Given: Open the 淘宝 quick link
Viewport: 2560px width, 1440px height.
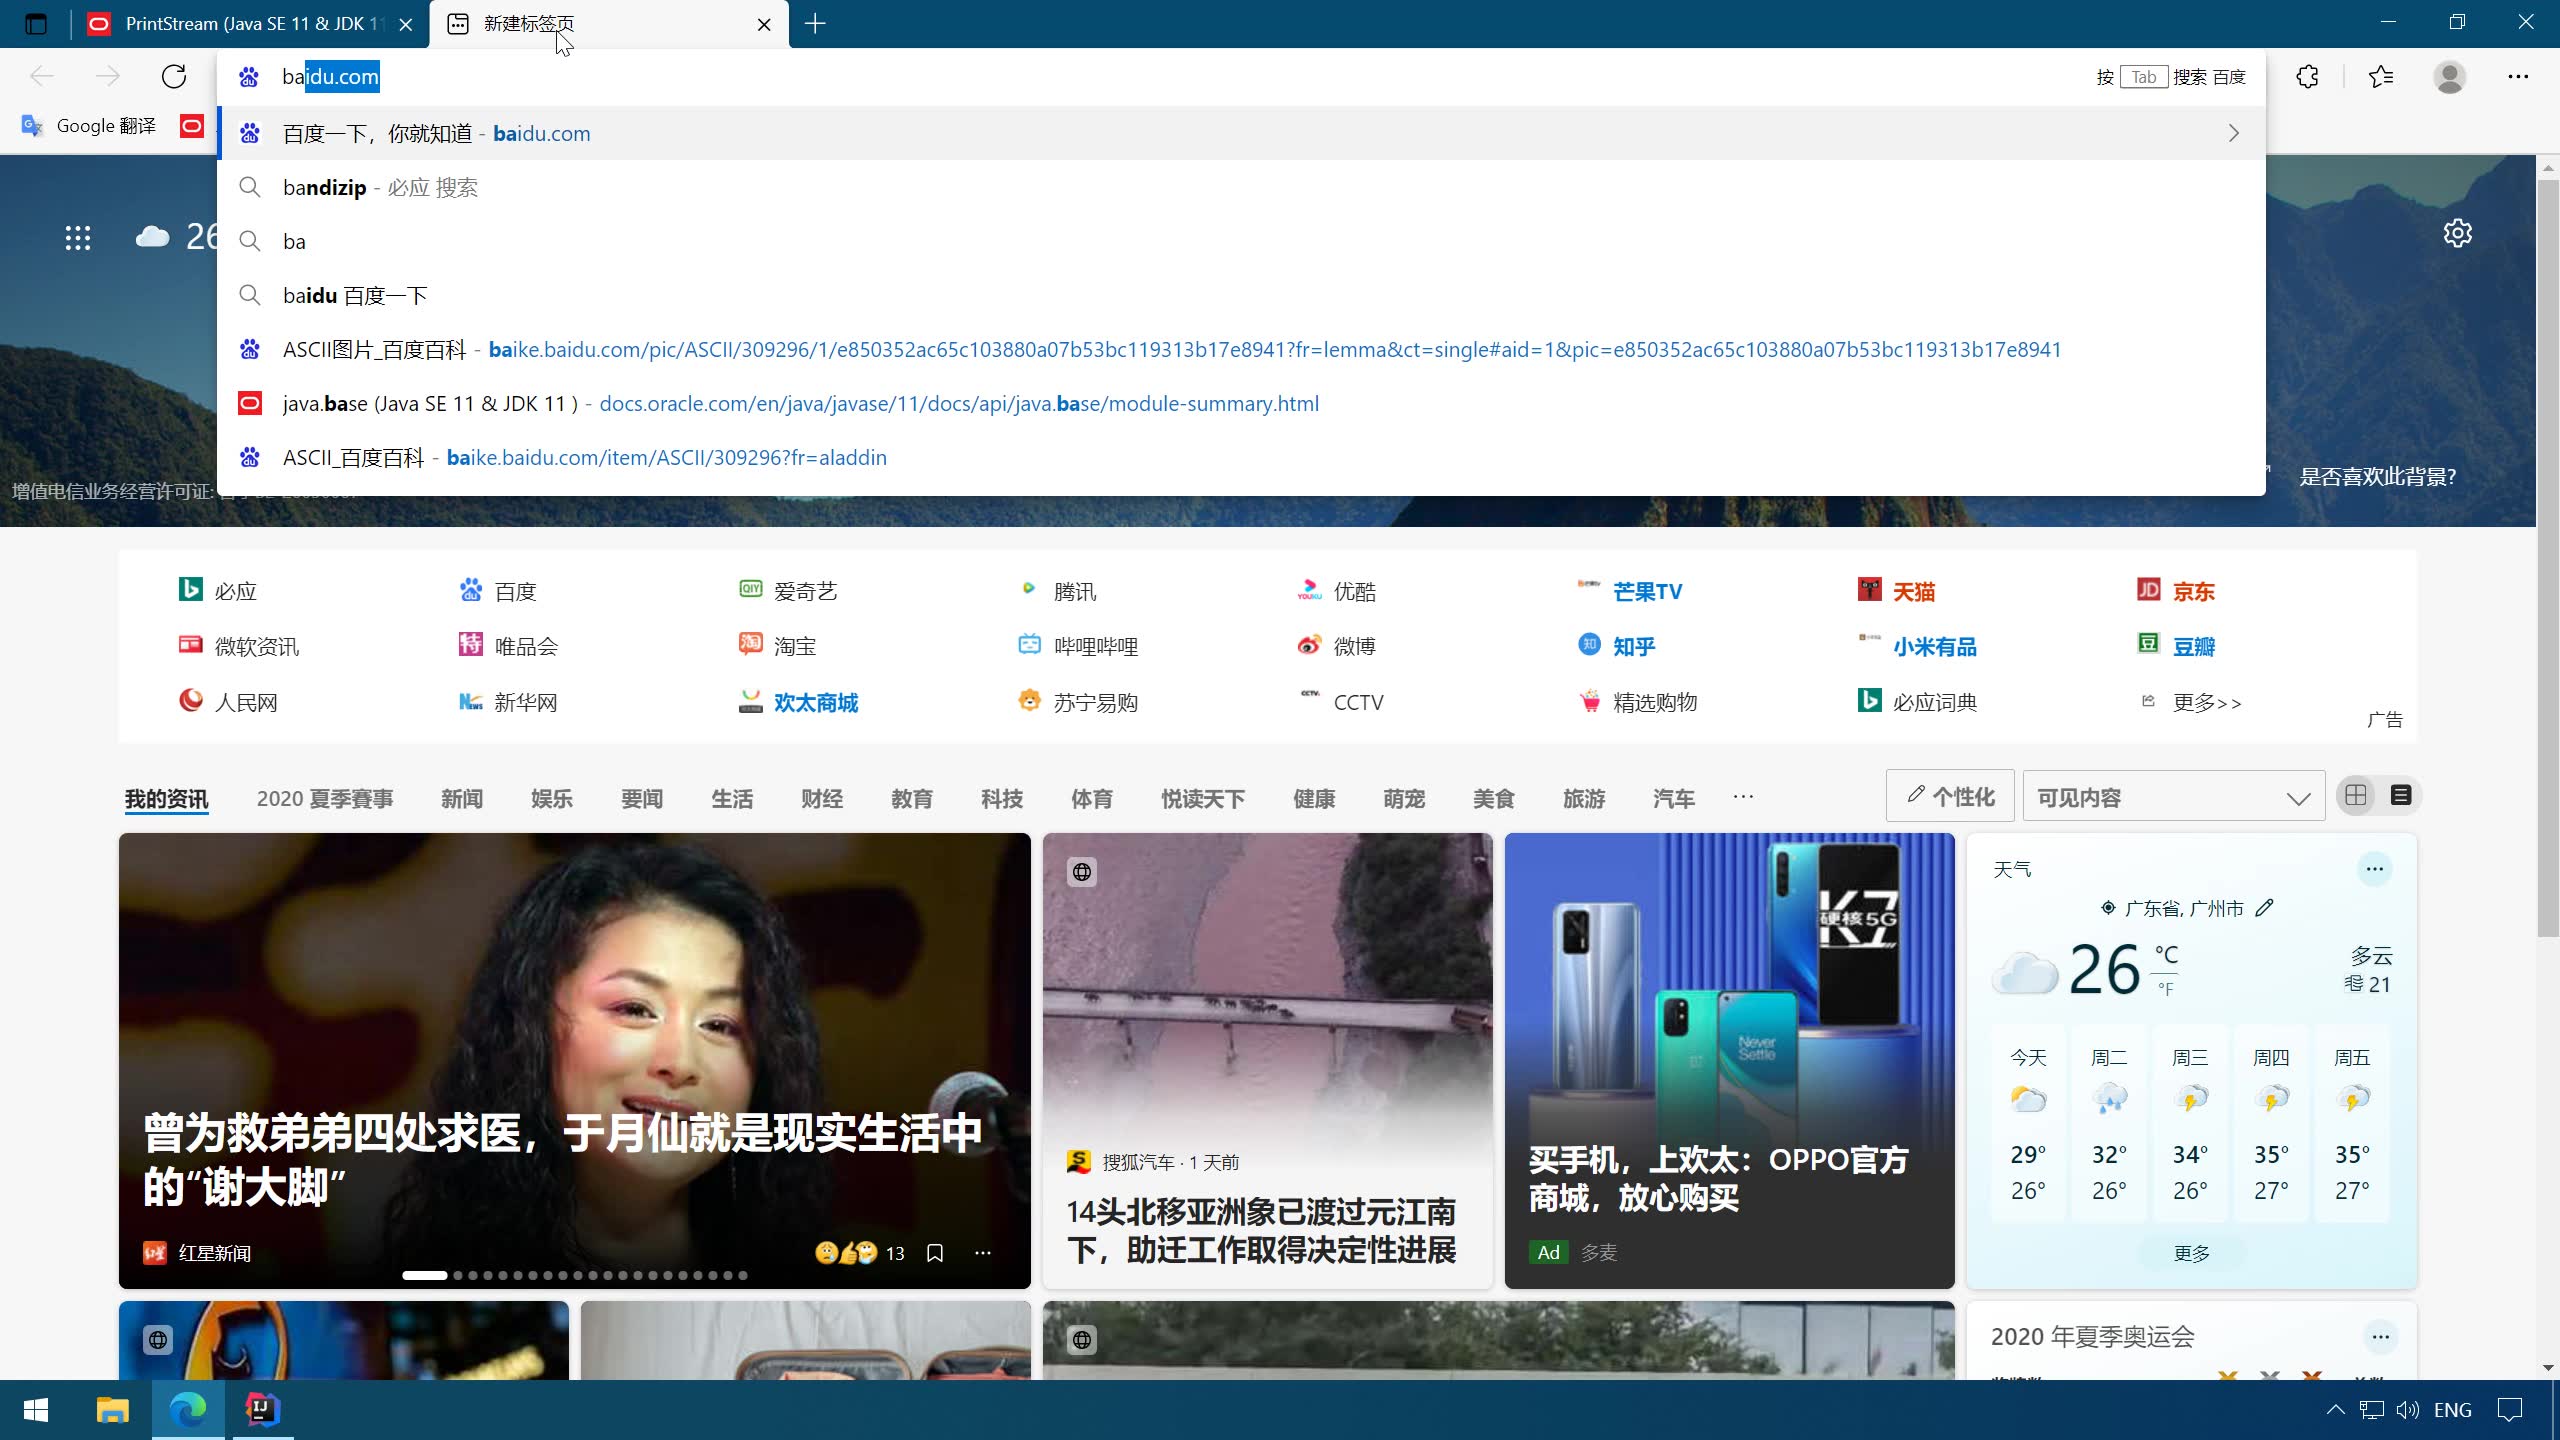Looking at the screenshot, I should pos(778,646).
